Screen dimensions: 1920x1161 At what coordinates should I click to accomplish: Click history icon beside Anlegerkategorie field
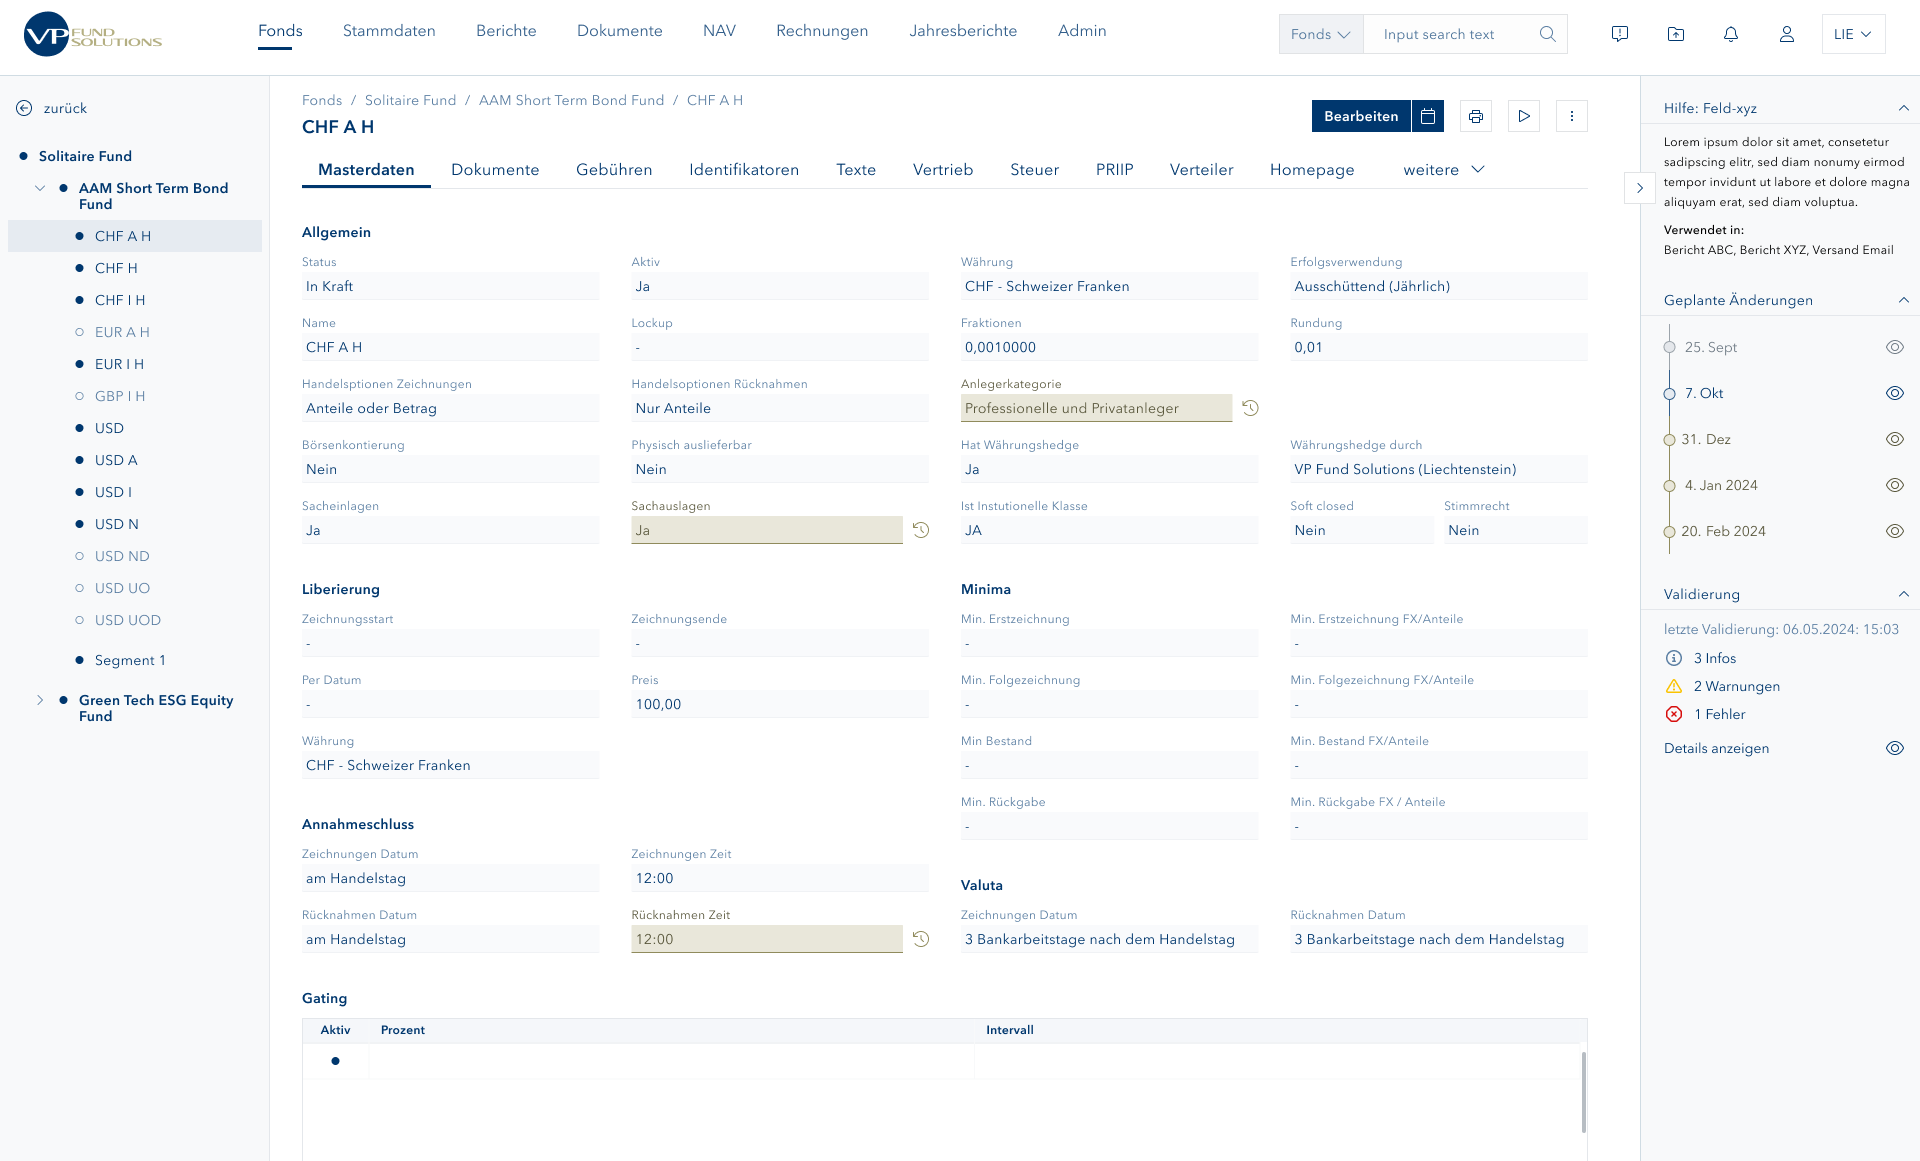pyautogui.click(x=1250, y=408)
